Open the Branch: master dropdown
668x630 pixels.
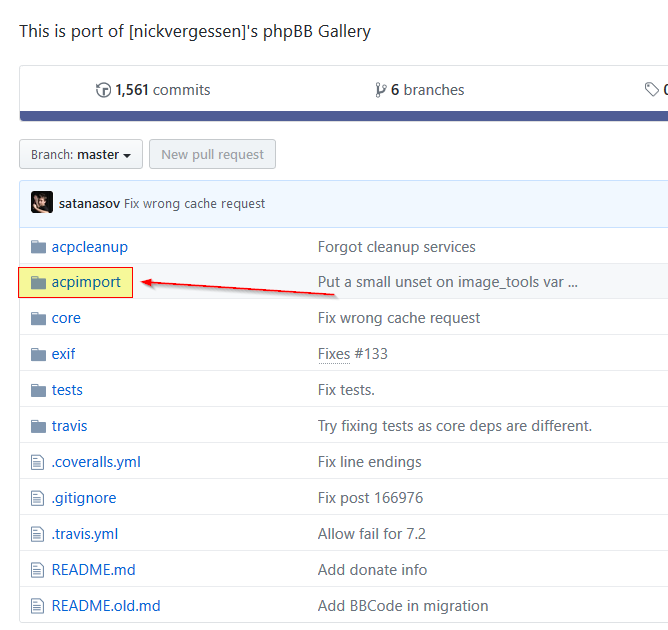(81, 155)
